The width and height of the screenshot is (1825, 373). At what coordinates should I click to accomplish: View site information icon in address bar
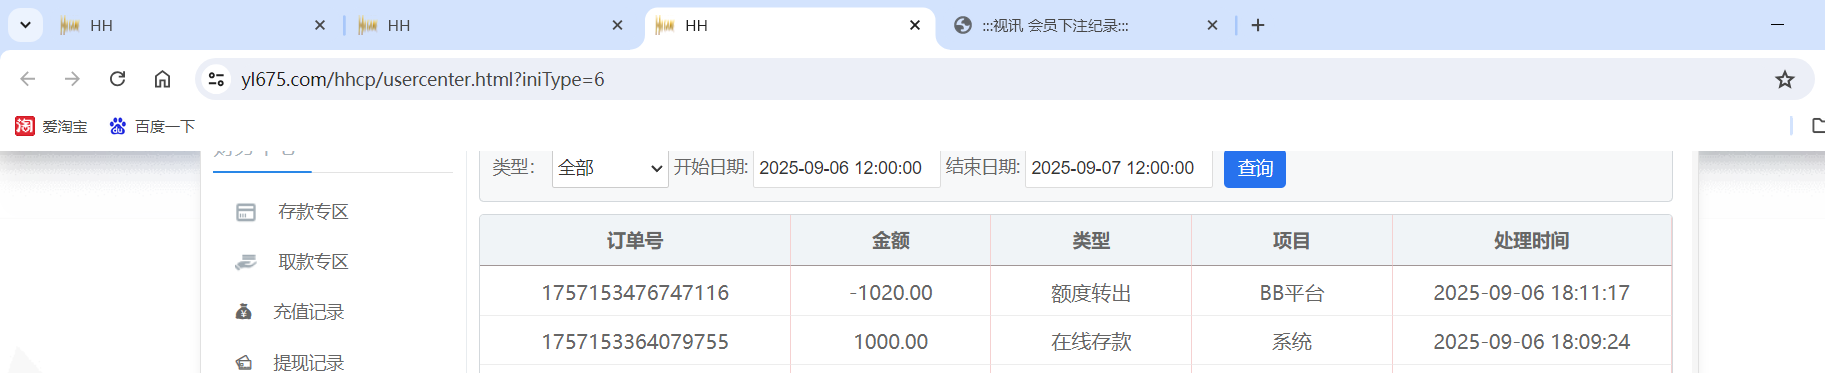[216, 79]
